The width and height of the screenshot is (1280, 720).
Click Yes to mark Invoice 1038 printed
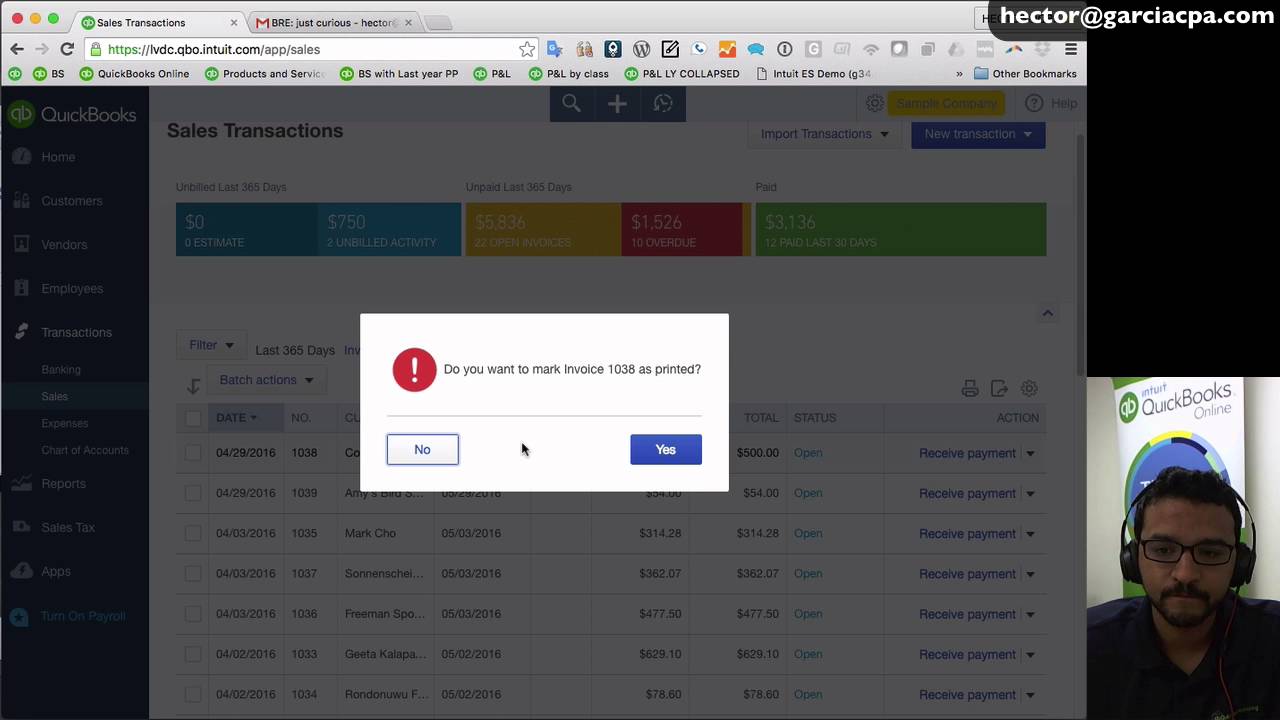pyautogui.click(x=666, y=450)
